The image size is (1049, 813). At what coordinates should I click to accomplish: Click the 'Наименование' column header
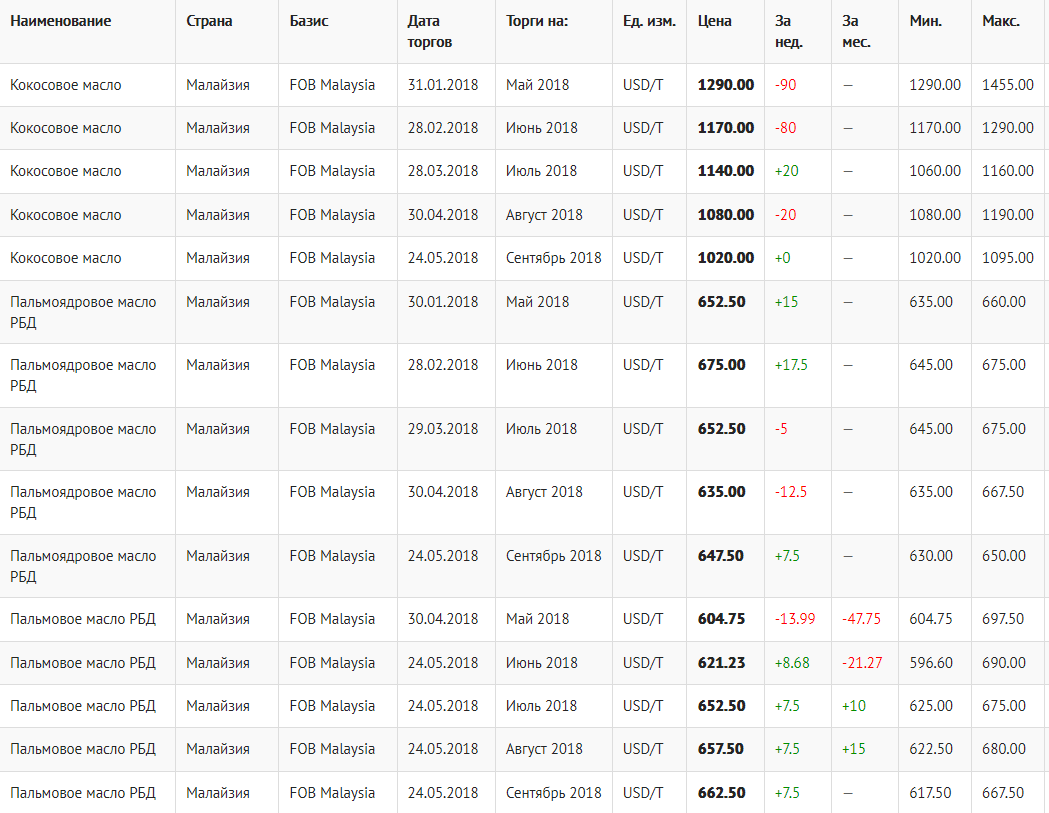pyautogui.click(x=61, y=21)
